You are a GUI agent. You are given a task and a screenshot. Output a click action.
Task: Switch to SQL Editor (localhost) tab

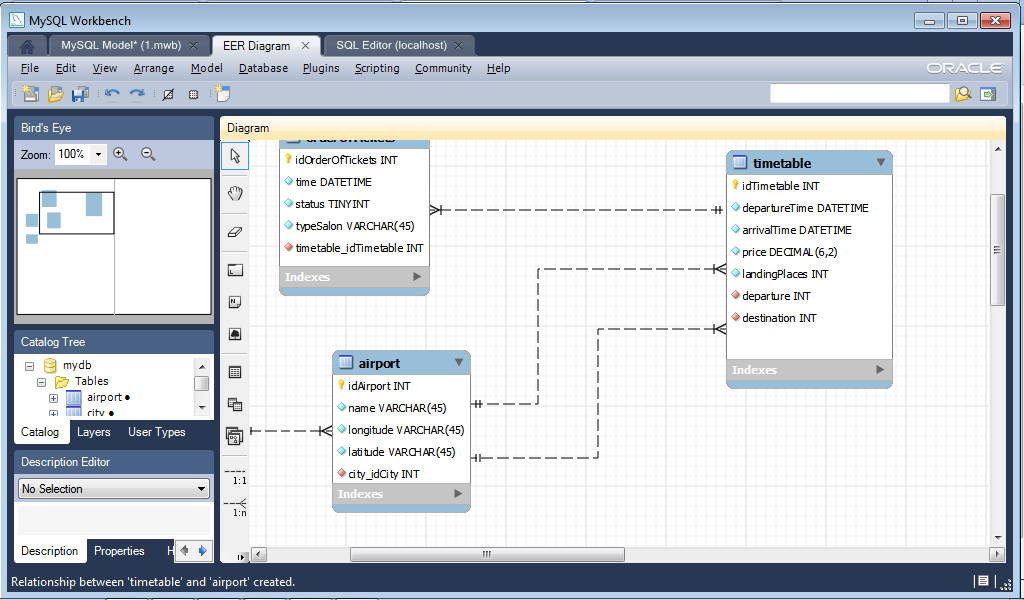[x=391, y=46]
